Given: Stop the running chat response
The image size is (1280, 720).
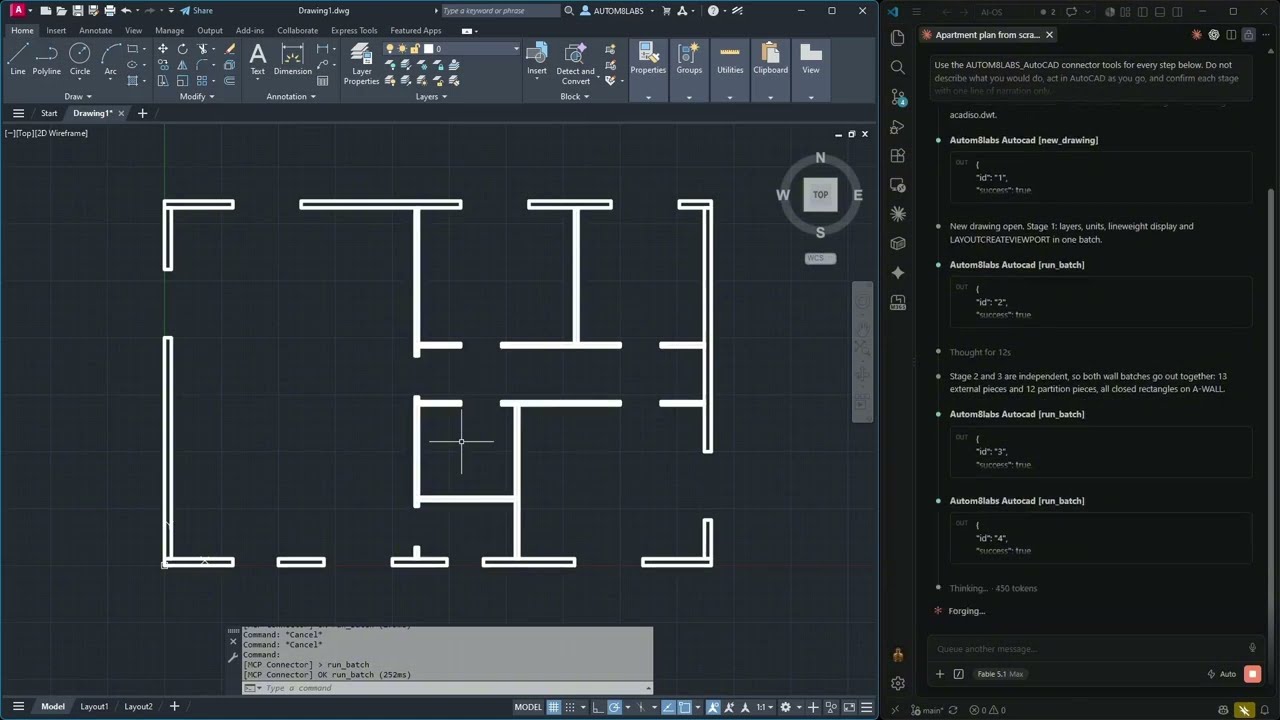Looking at the screenshot, I should point(1252,674).
